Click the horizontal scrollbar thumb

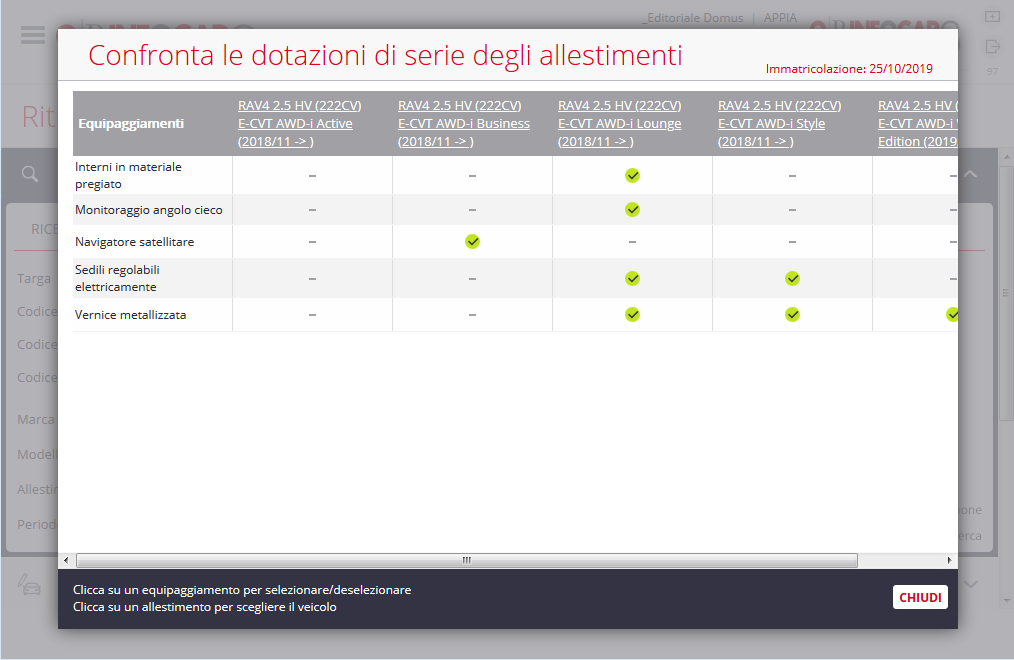click(x=466, y=560)
